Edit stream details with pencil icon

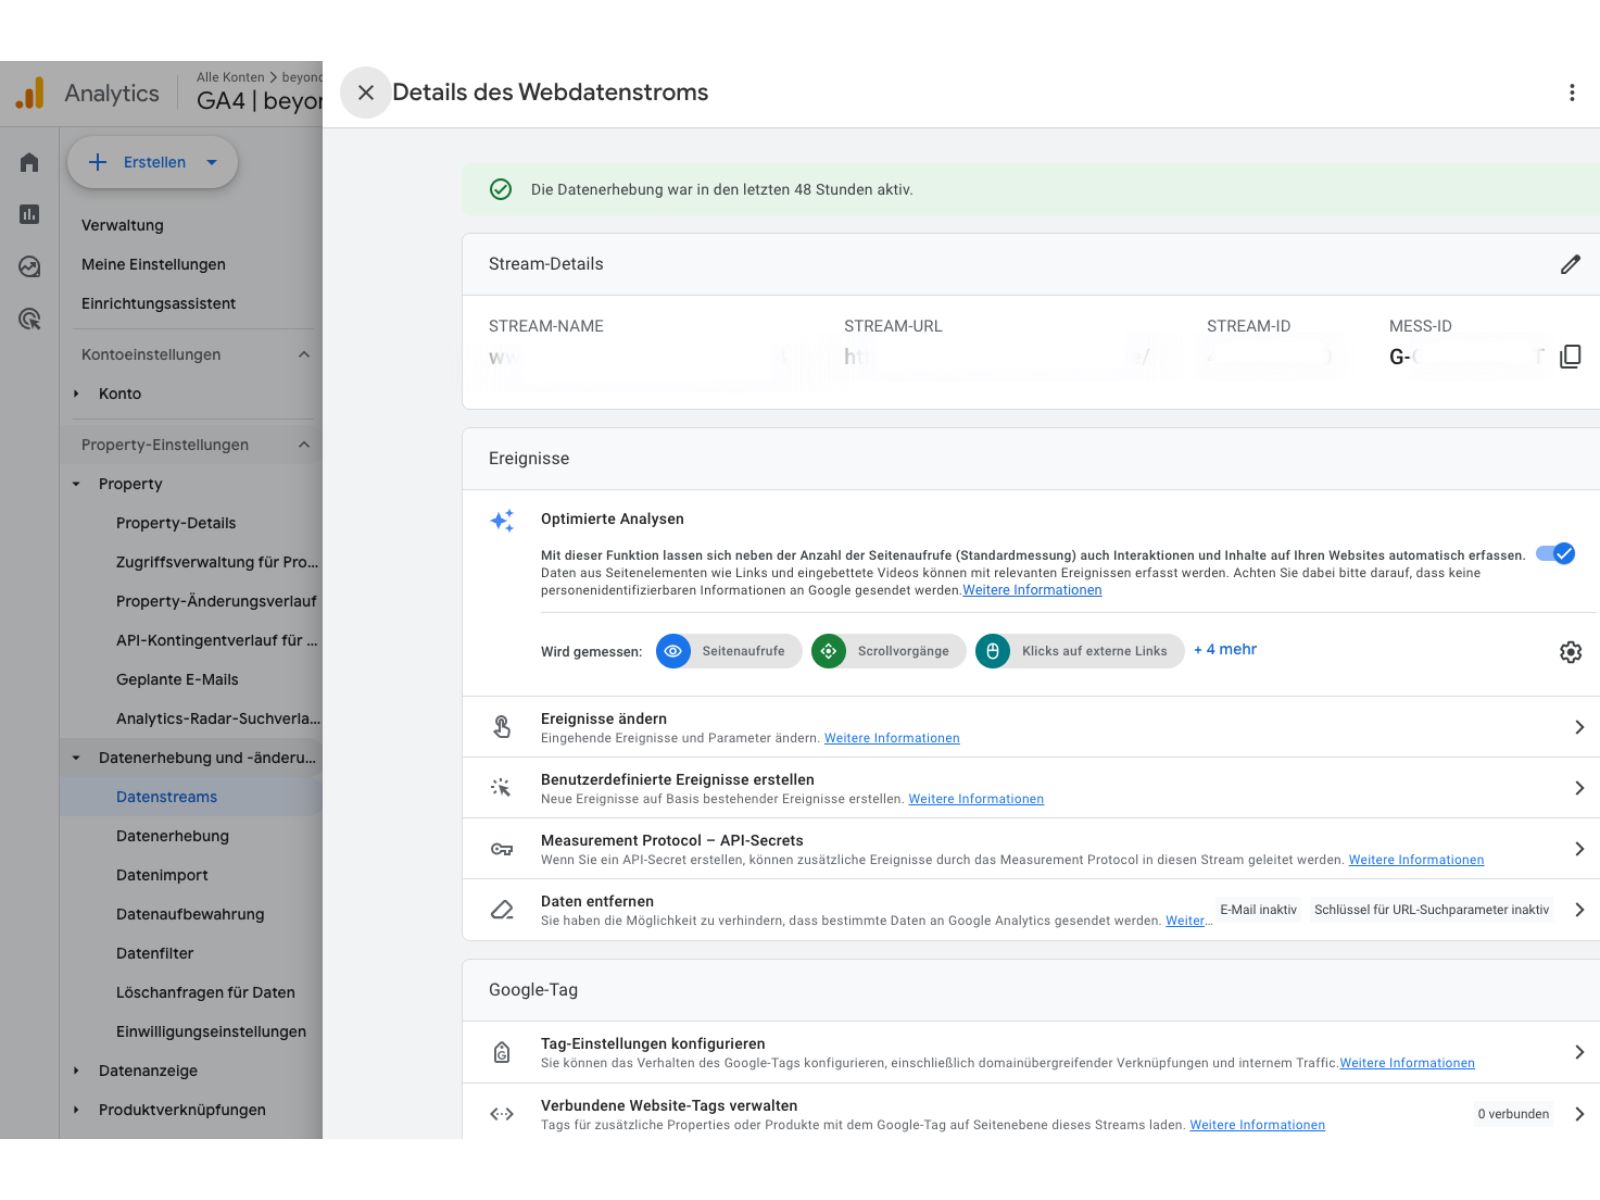coord(1571,264)
